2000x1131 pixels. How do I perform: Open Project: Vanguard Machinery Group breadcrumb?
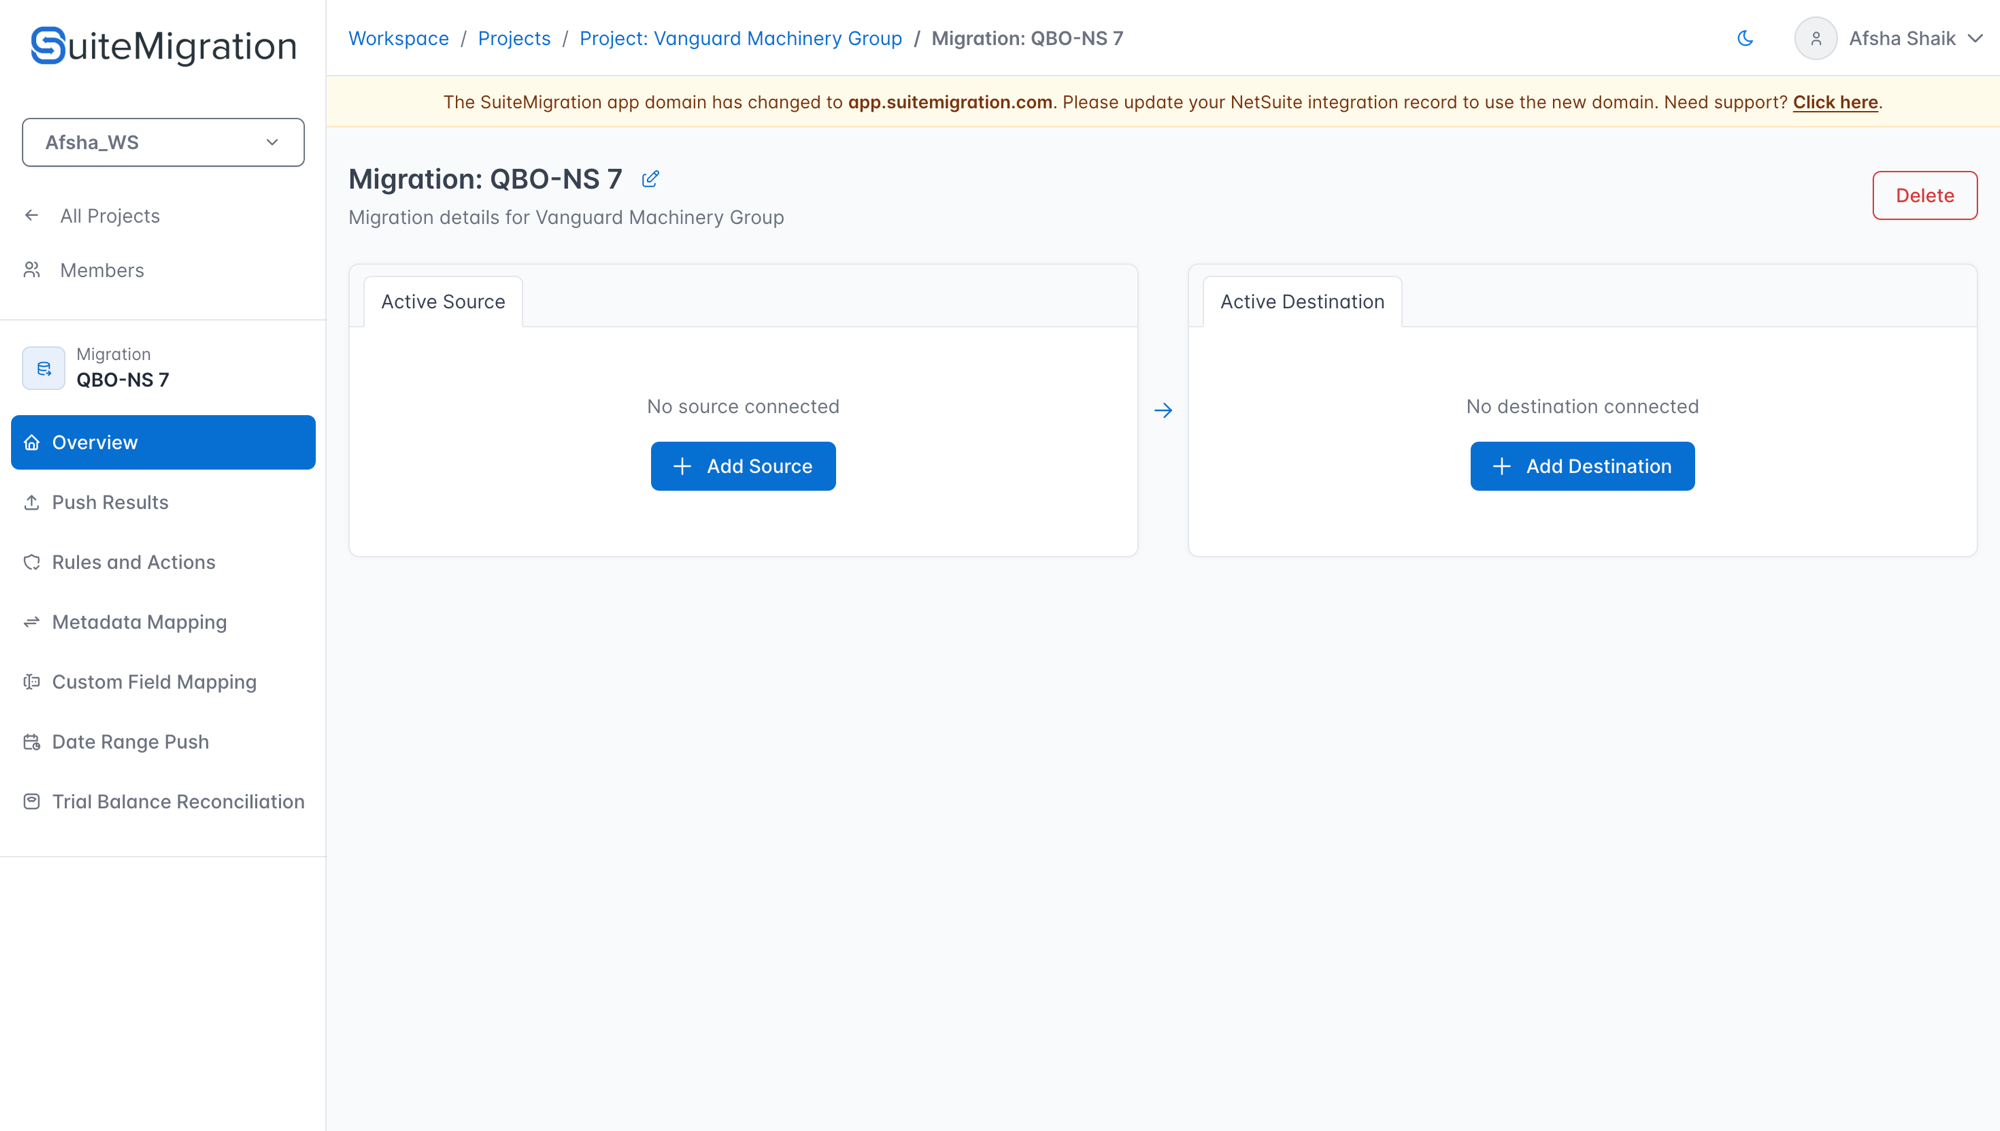click(x=740, y=38)
